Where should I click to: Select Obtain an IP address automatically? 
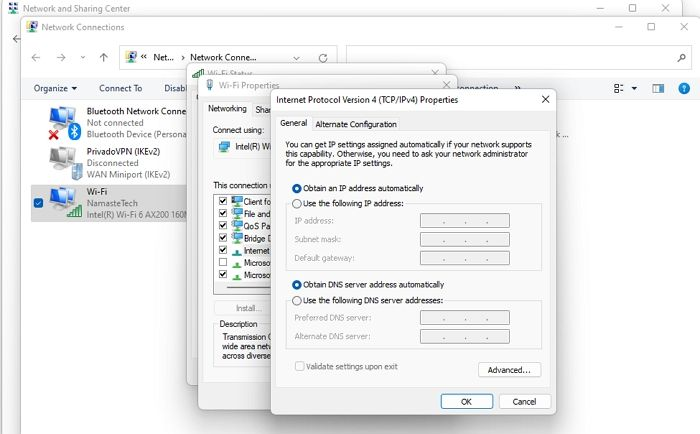pos(358,188)
